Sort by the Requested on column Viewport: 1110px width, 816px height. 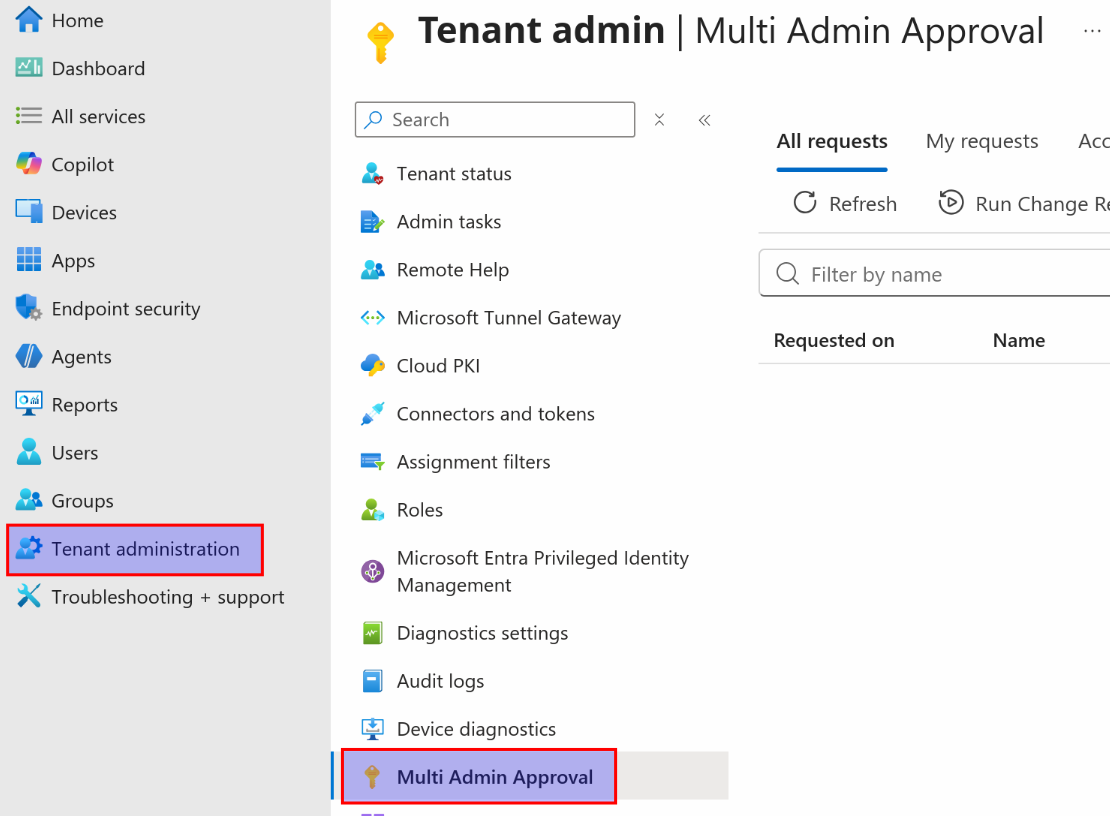[x=834, y=340]
